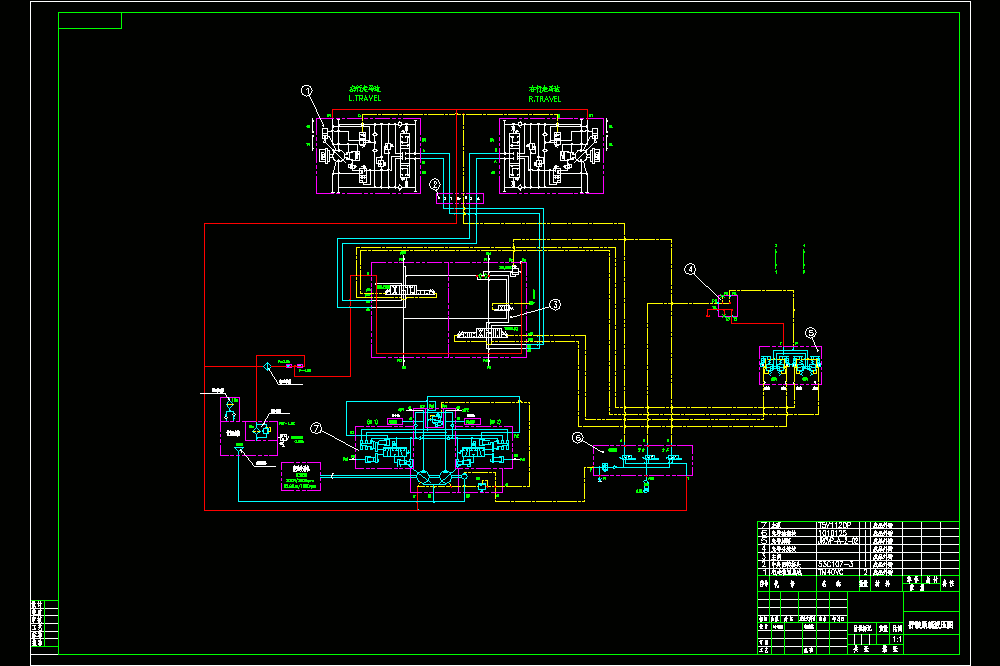Click the empty rectangle at sheet's top-left corner
The image size is (1000, 666).
point(90,20)
